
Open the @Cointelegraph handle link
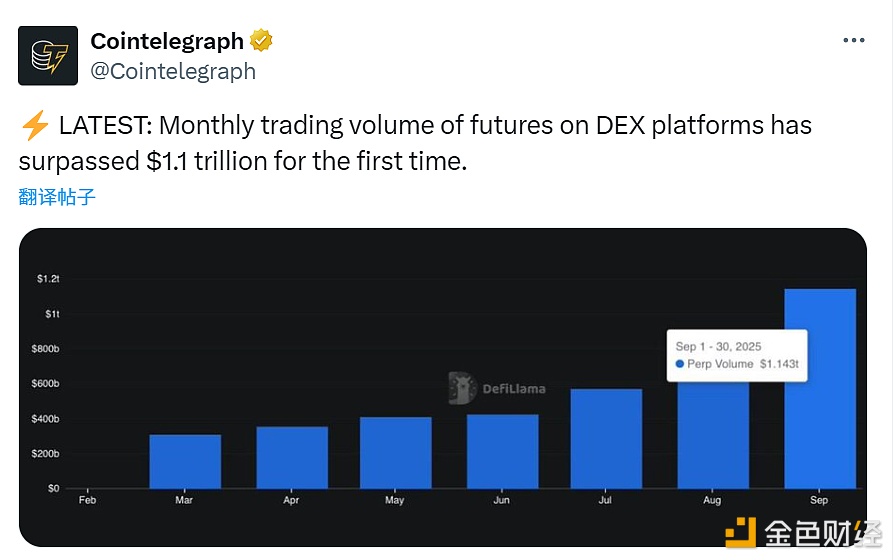[x=173, y=71]
